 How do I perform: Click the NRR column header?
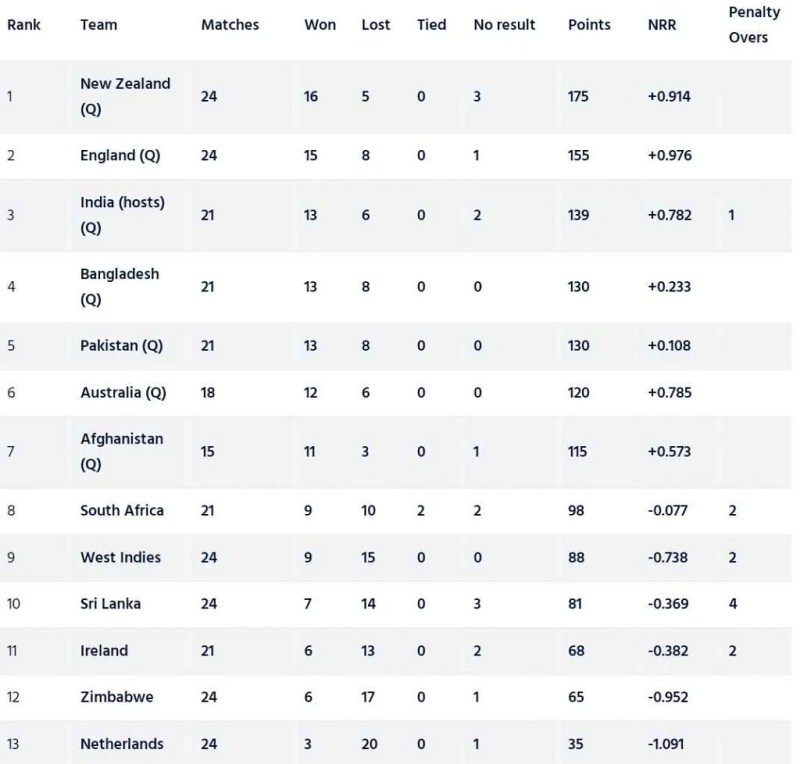(662, 24)
